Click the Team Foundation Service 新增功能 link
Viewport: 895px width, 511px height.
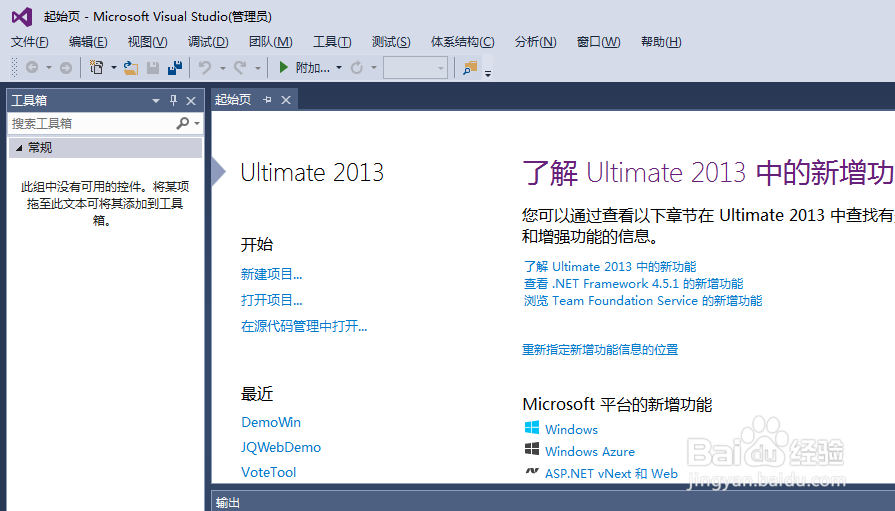(643, 300)
